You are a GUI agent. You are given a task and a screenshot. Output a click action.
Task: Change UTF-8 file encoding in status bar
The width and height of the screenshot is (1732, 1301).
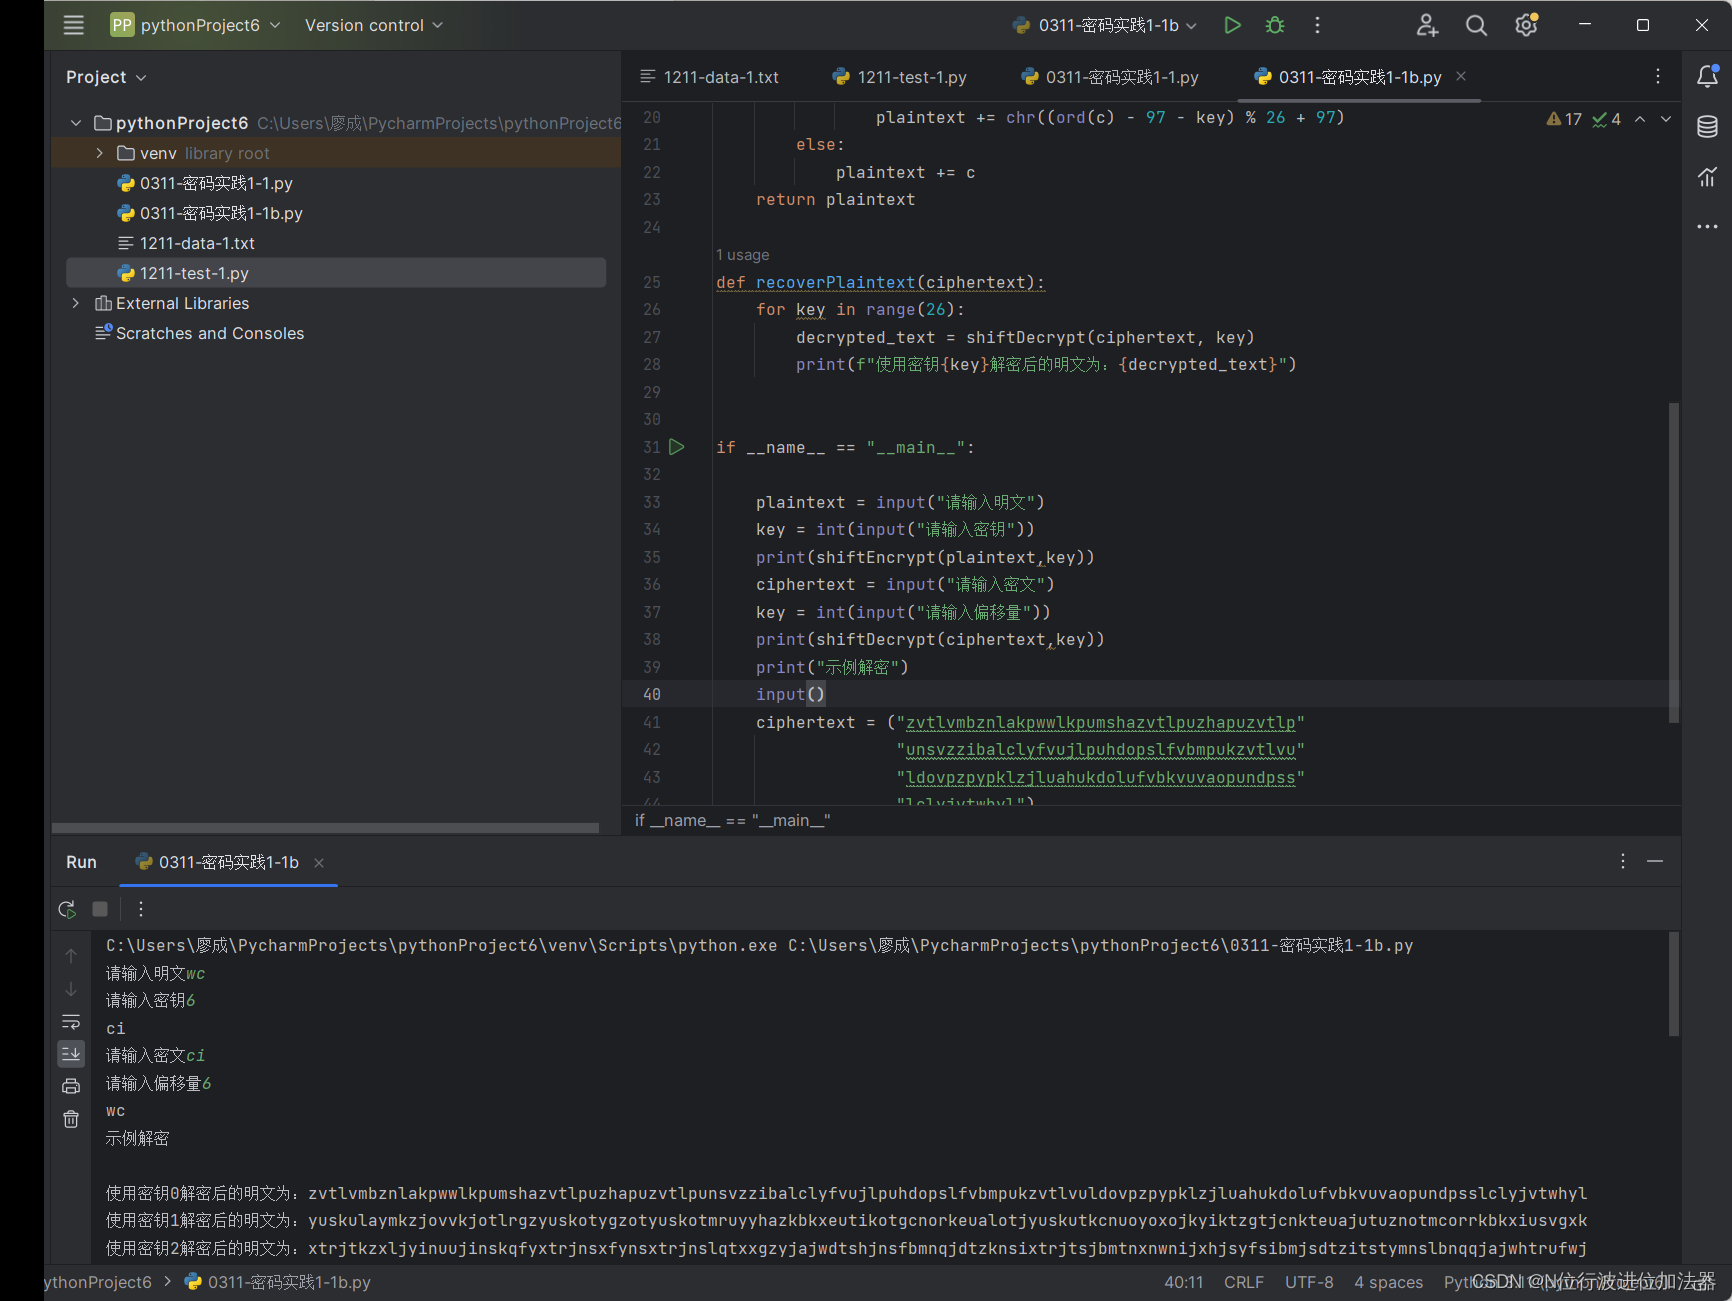(1309, 1282)
